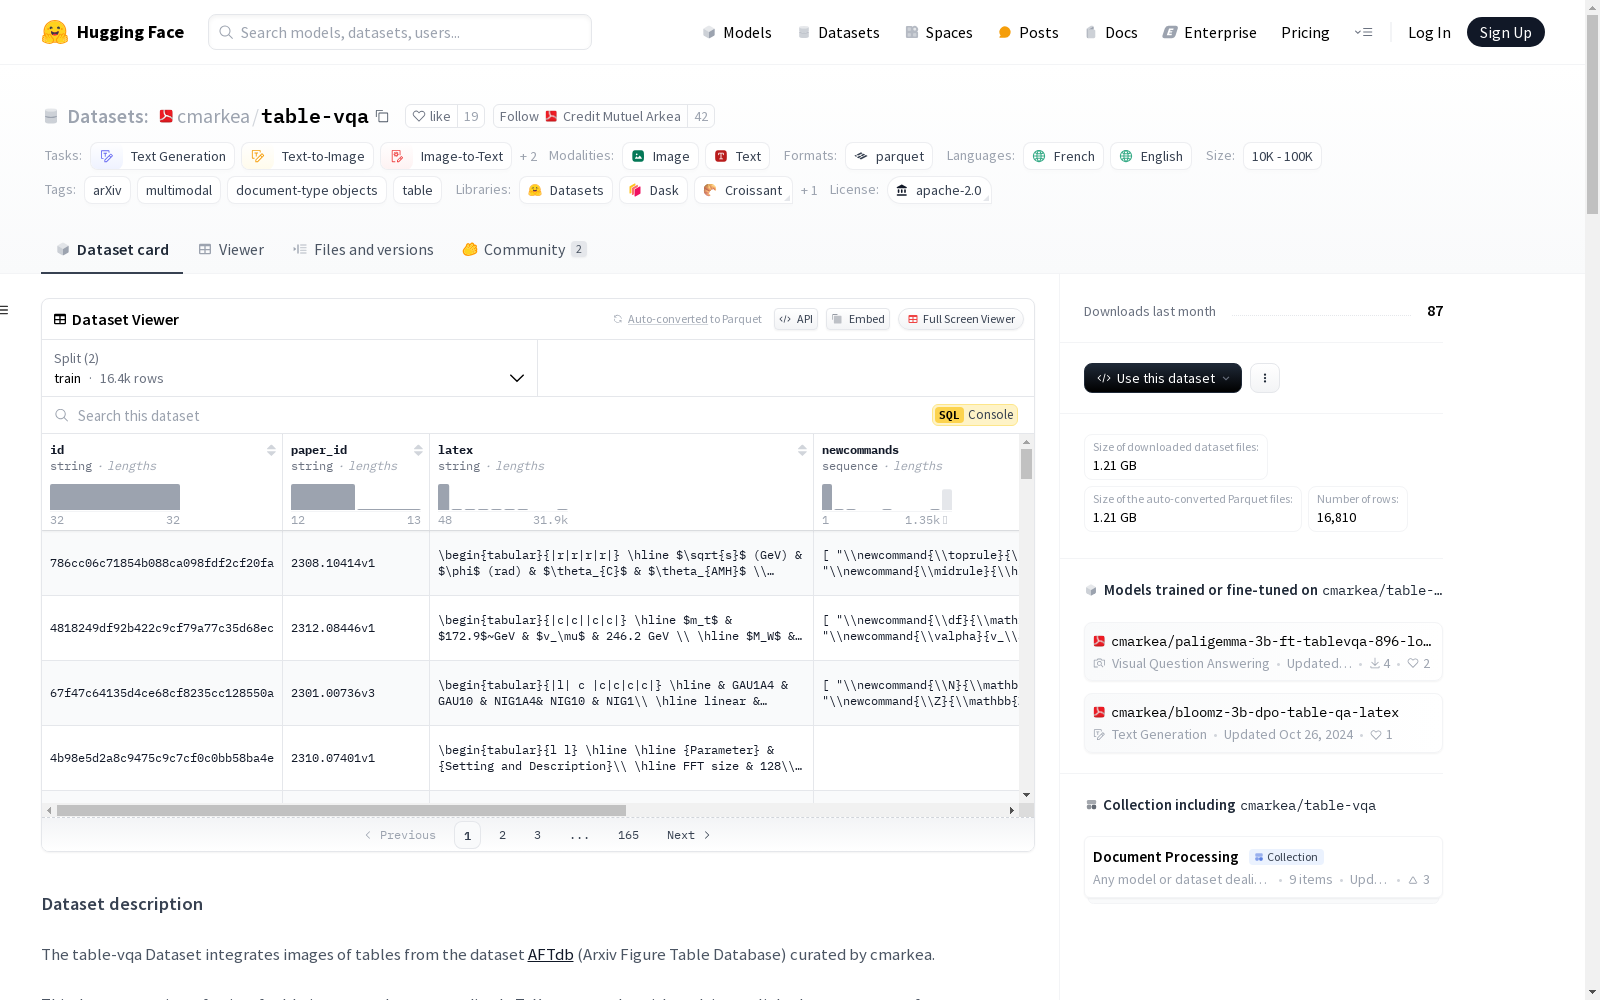The width and height of the screenshot is (1600, 1000).
Task: Switch to the Viewer tab
Action: click(231, 249)
